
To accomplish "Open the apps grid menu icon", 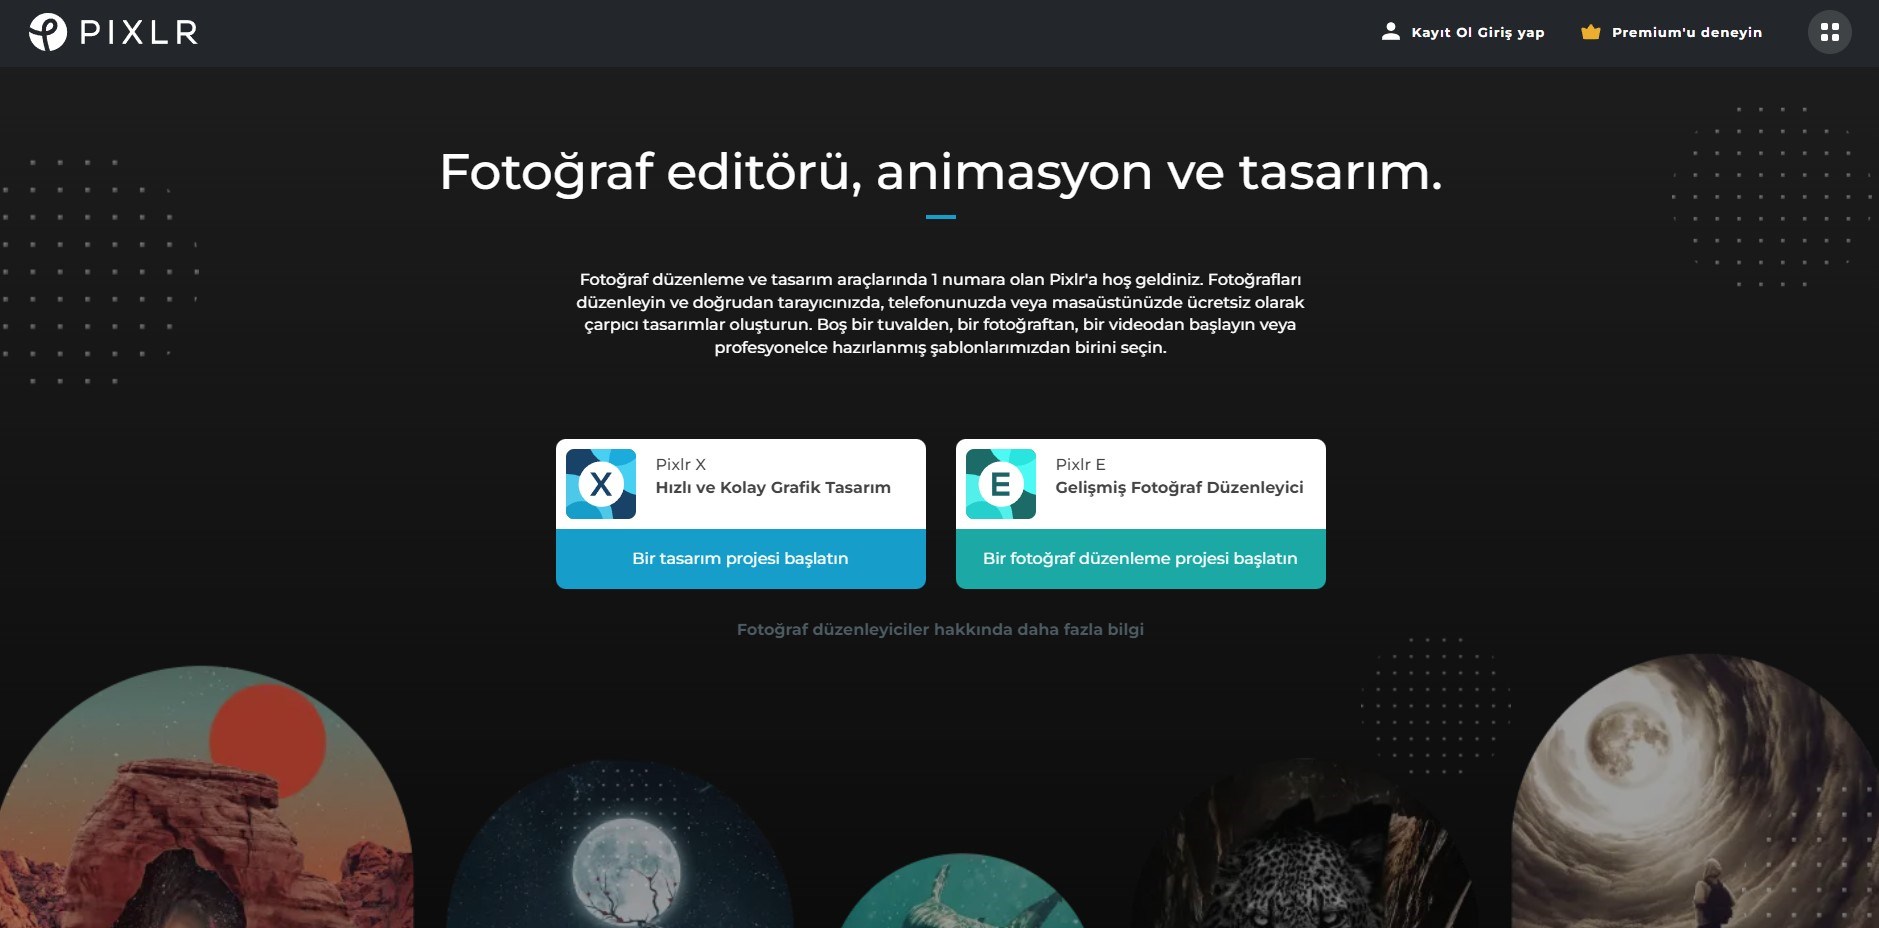I will (1829, 32).
